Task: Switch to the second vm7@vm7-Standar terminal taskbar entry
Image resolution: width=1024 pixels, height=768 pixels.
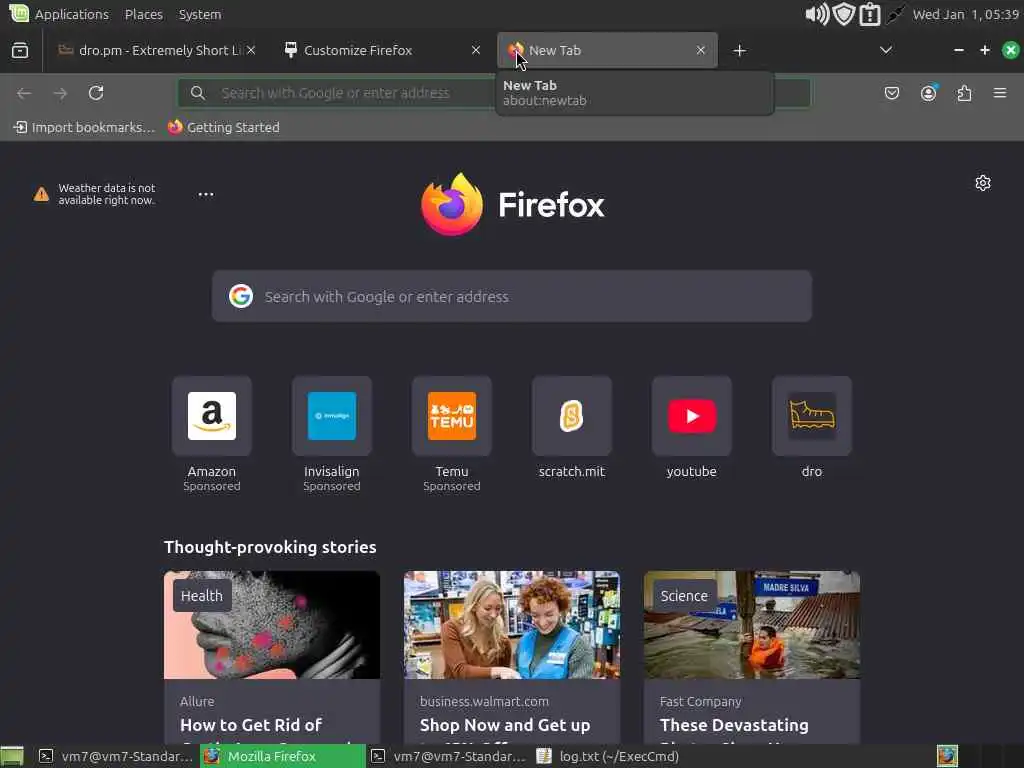Action: coord(447,756)
